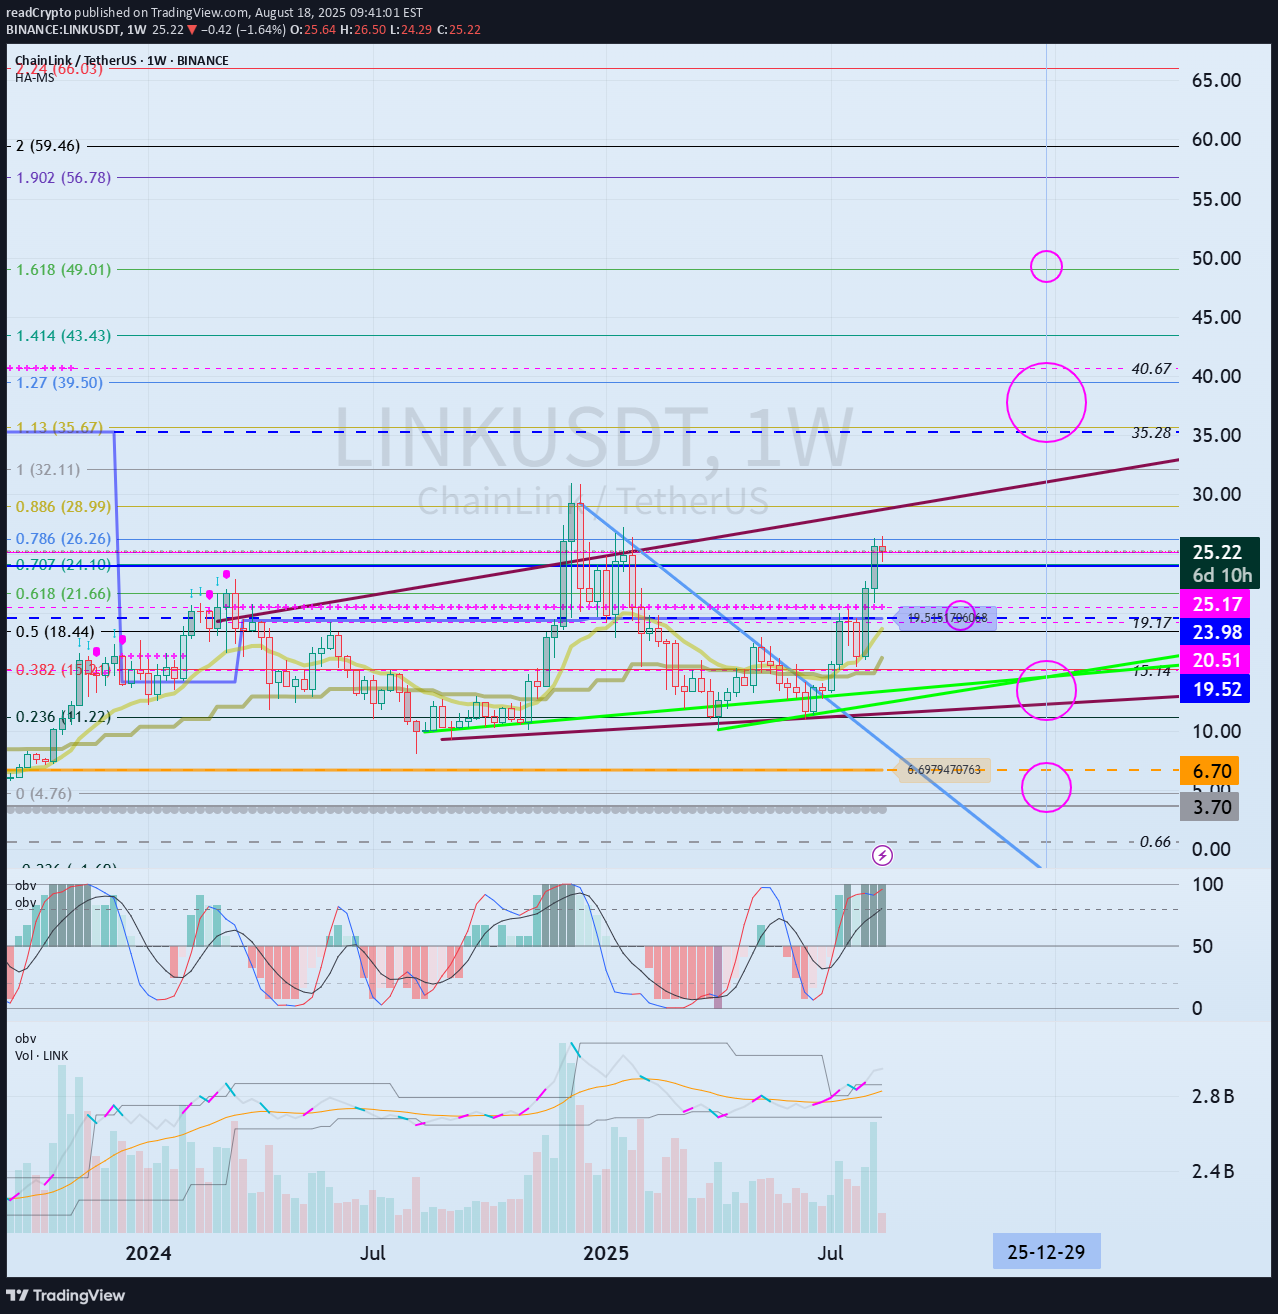This screenshot has width=1278, height=1314.
Task: Click the 2.8 B volume axis label
Action: [x=1213, y=1097]
